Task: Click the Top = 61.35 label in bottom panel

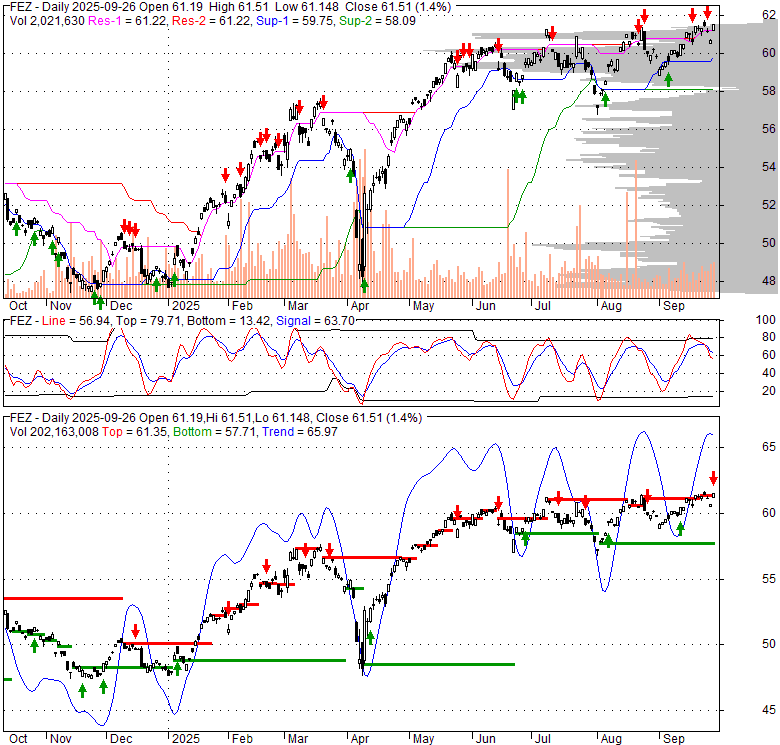Action: 135,432
